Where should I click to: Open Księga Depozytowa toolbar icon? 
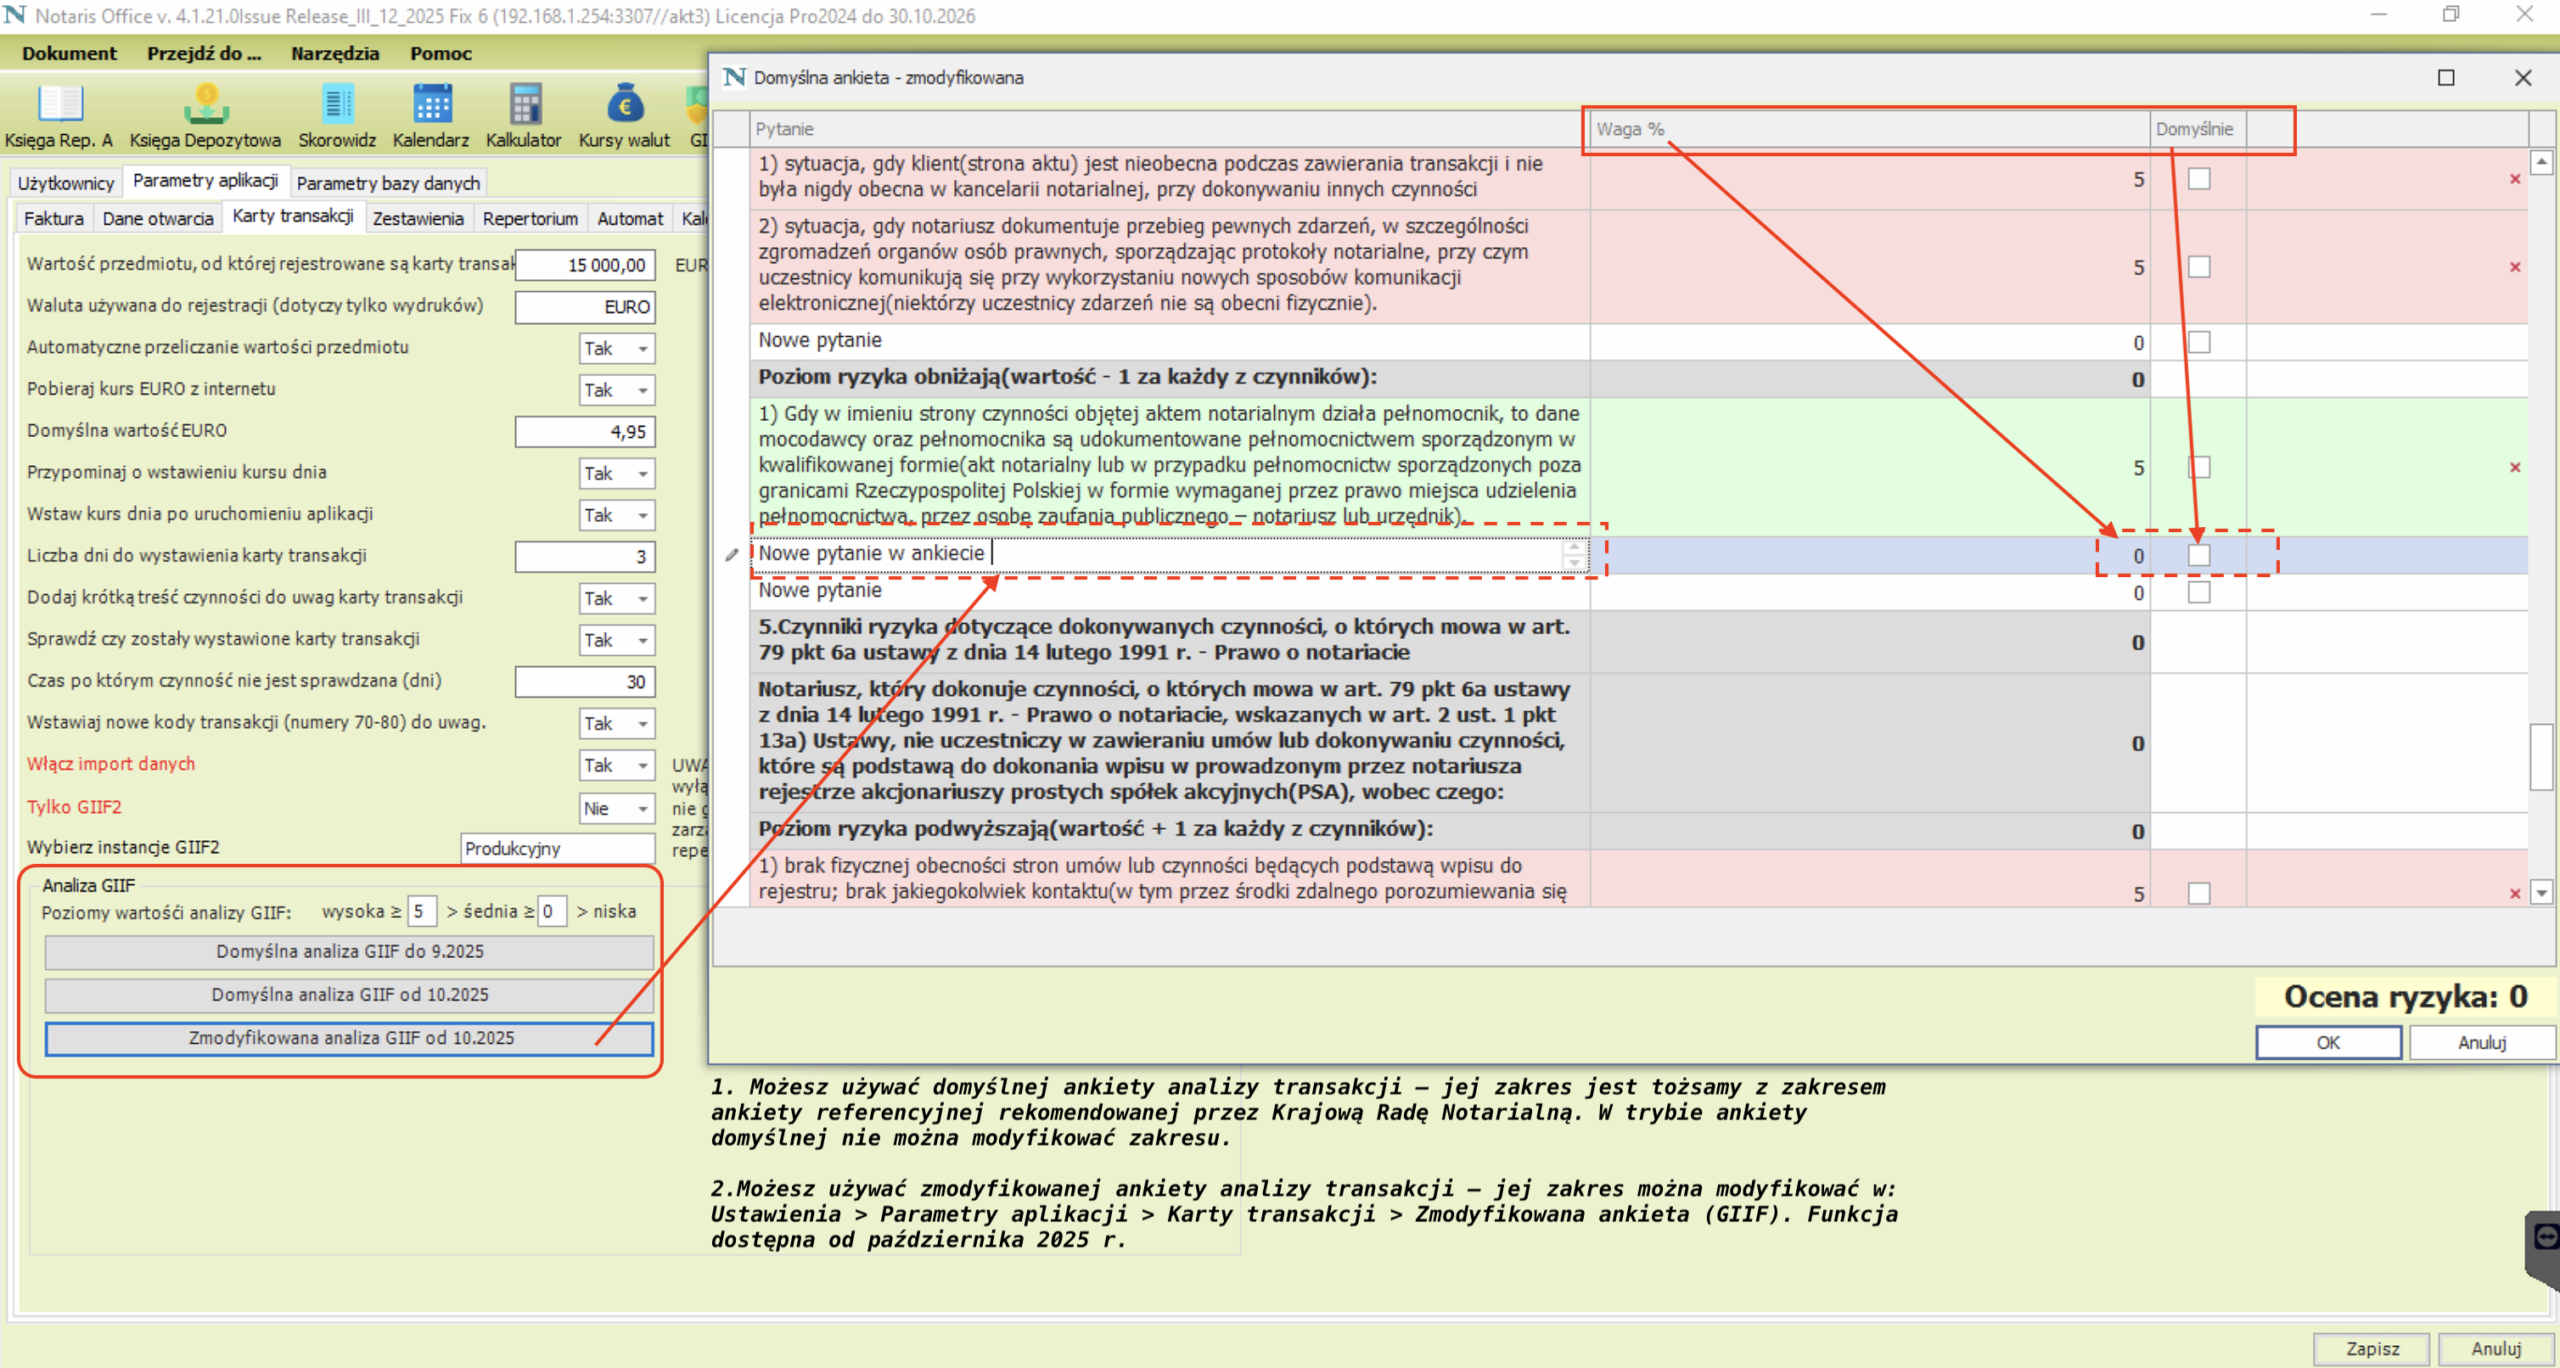(206, 103)
